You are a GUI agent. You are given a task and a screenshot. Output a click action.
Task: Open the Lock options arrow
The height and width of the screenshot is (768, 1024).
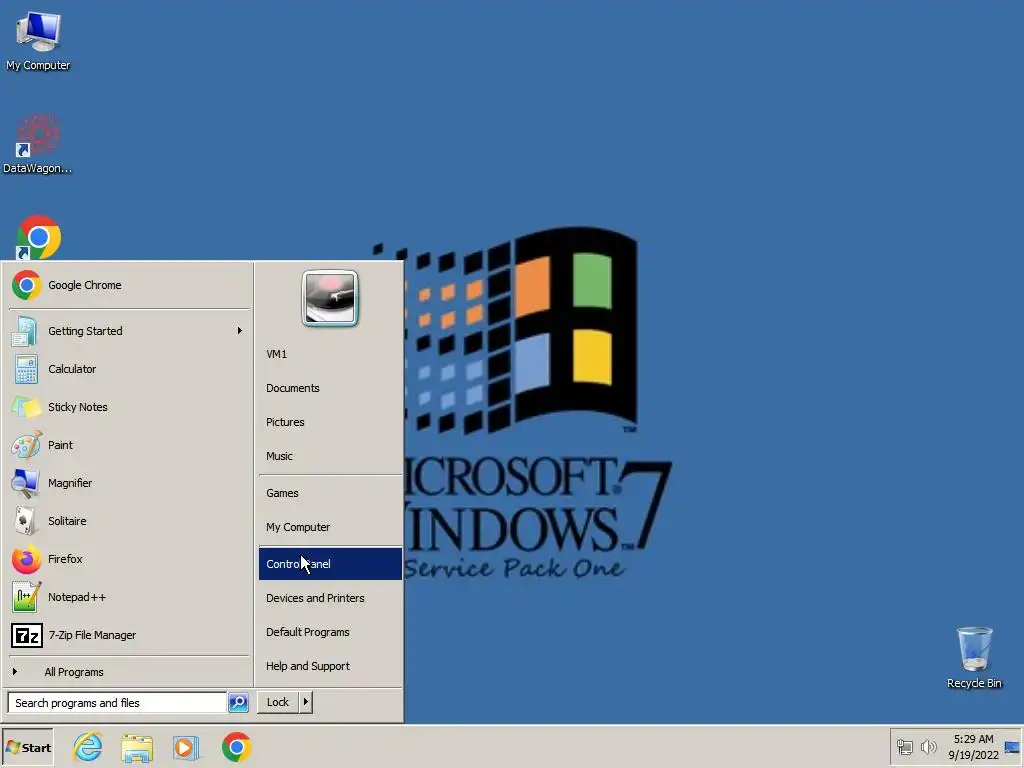[x=305, y=702]
